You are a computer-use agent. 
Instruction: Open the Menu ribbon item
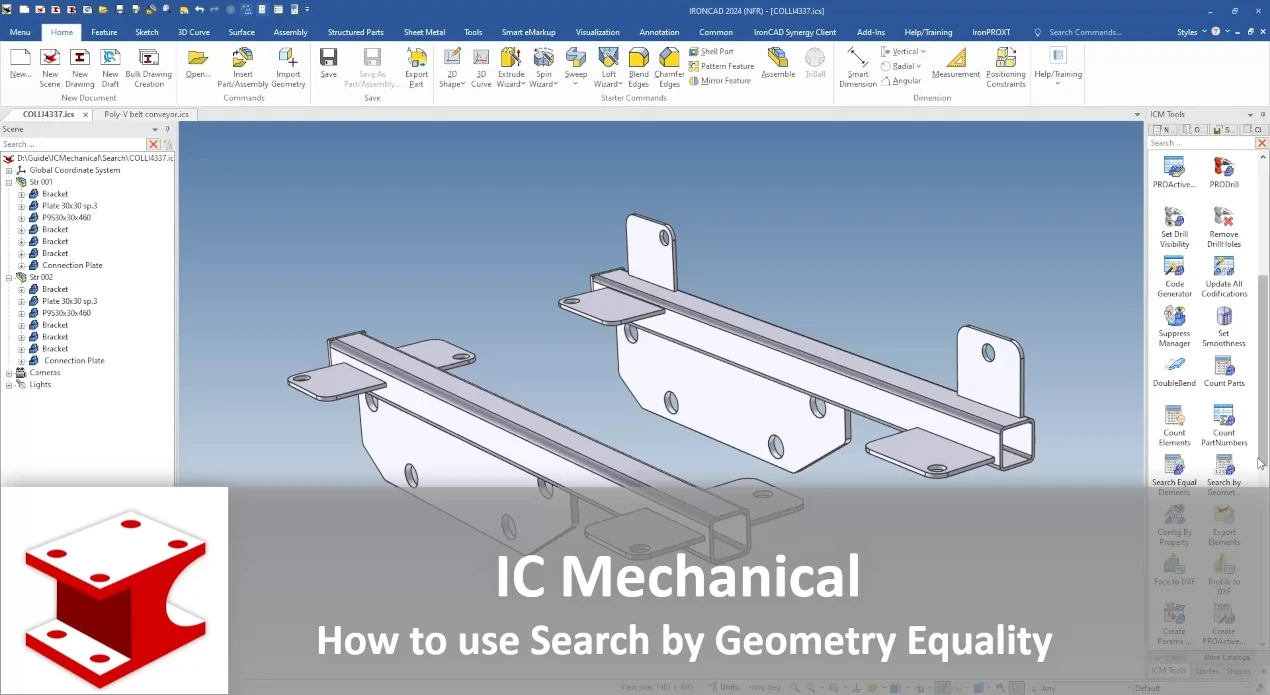click(x=20, y=32)
